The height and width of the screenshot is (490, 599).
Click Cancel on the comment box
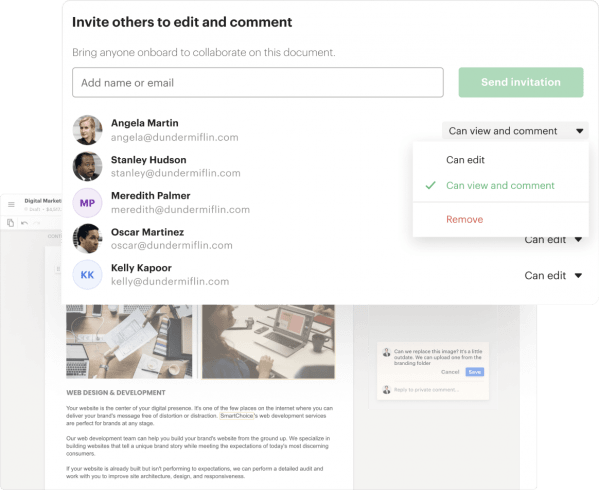tap(450, 372)
